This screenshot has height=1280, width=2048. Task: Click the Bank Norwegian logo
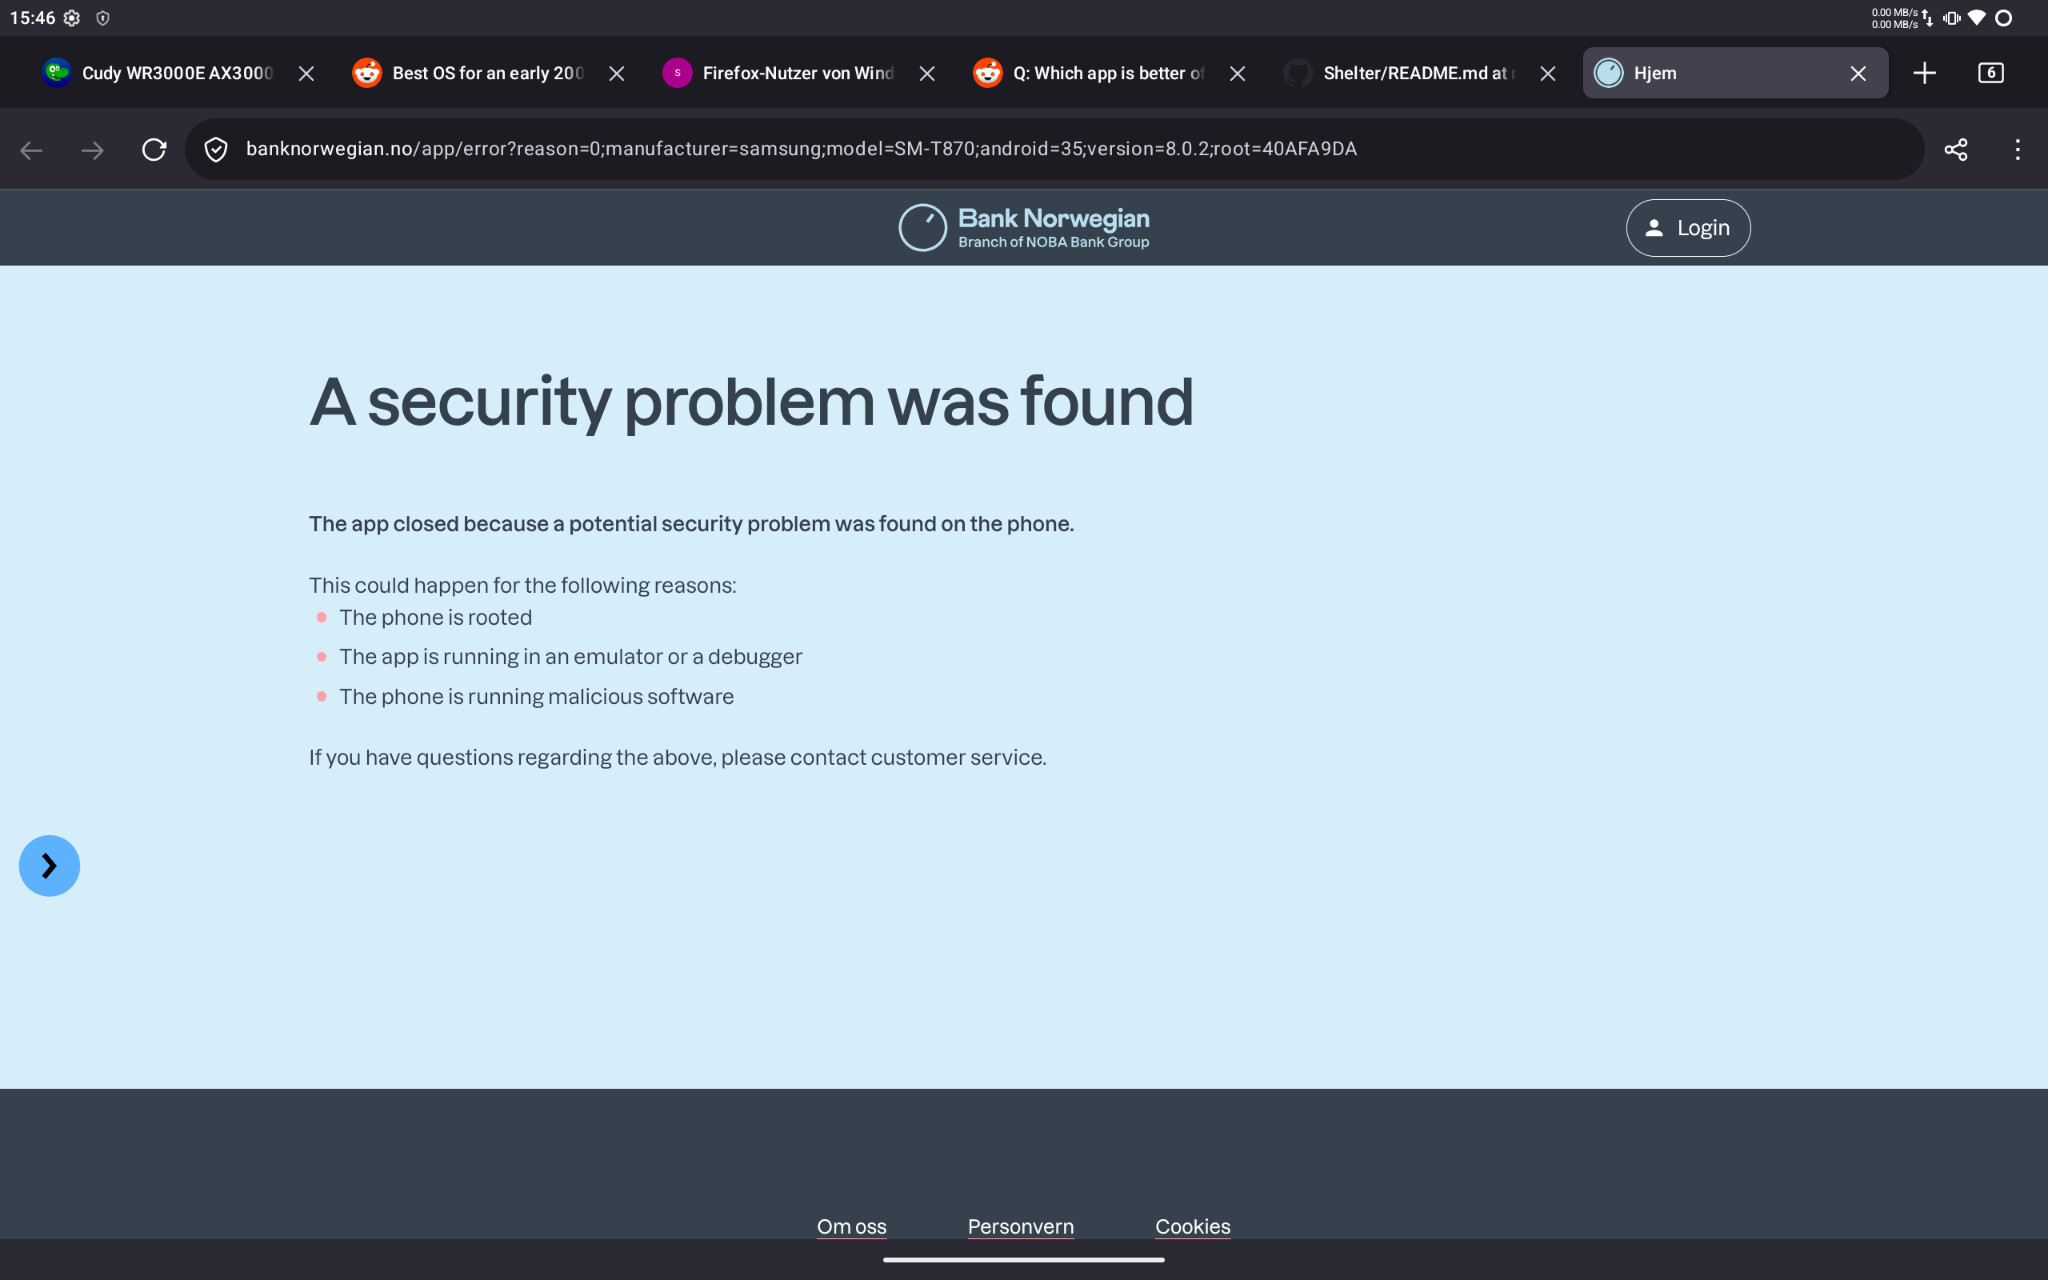click(x=1024, y=228)
